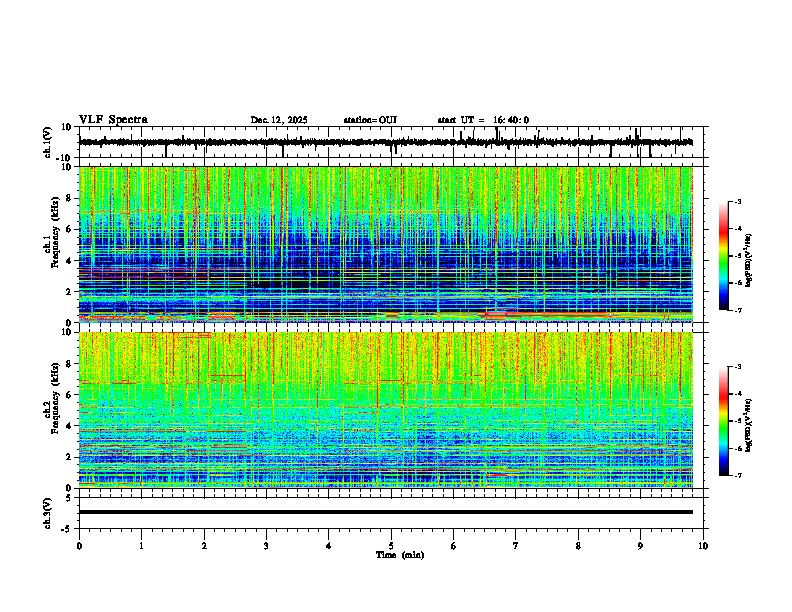792x612 pixels.
Task: Click the "ch.3(V)" axis label
Action: pyautogui.click(x=48, y=513)
